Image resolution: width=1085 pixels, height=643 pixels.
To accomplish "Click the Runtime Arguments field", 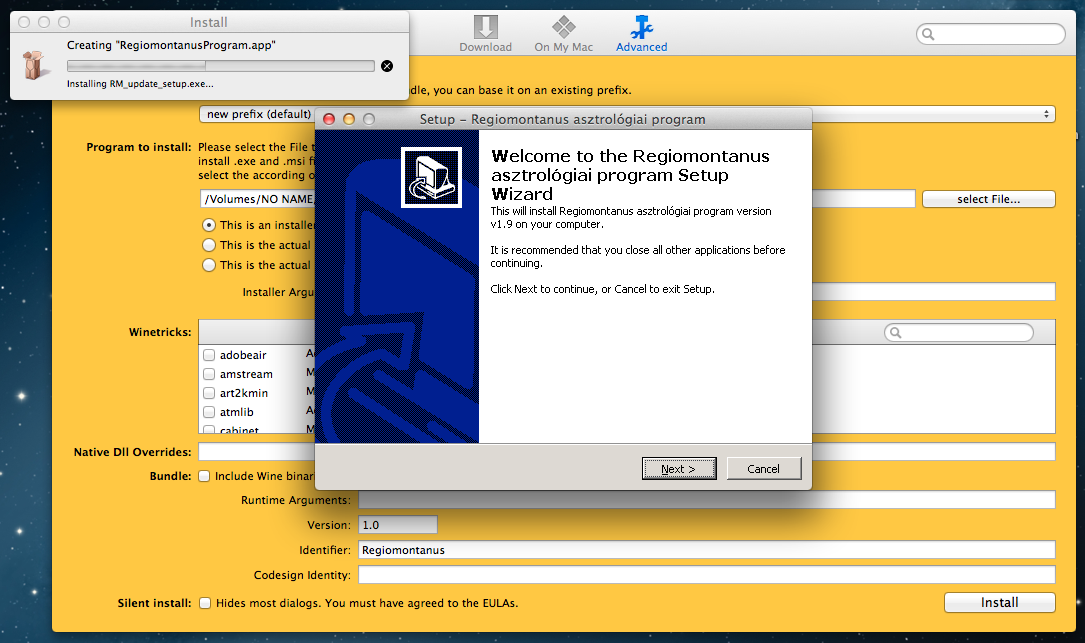I will [706, 500].
